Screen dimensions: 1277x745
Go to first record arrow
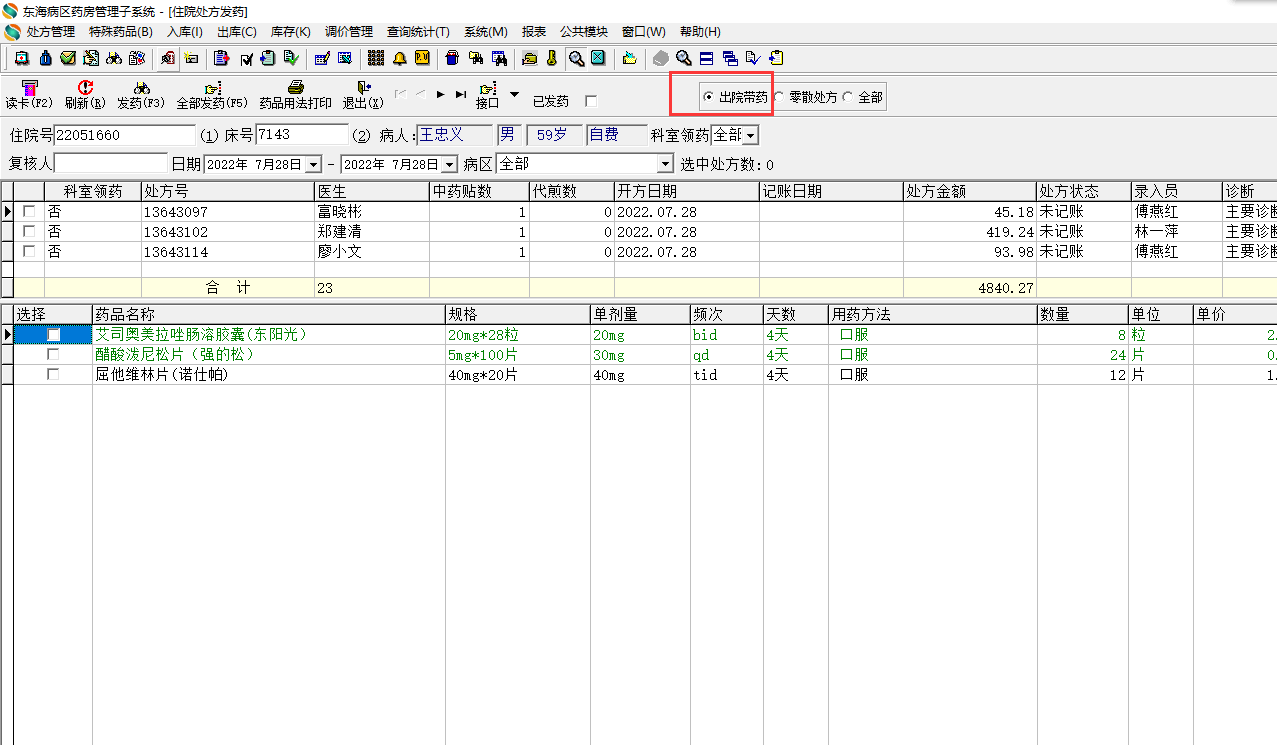coord(400,94)
